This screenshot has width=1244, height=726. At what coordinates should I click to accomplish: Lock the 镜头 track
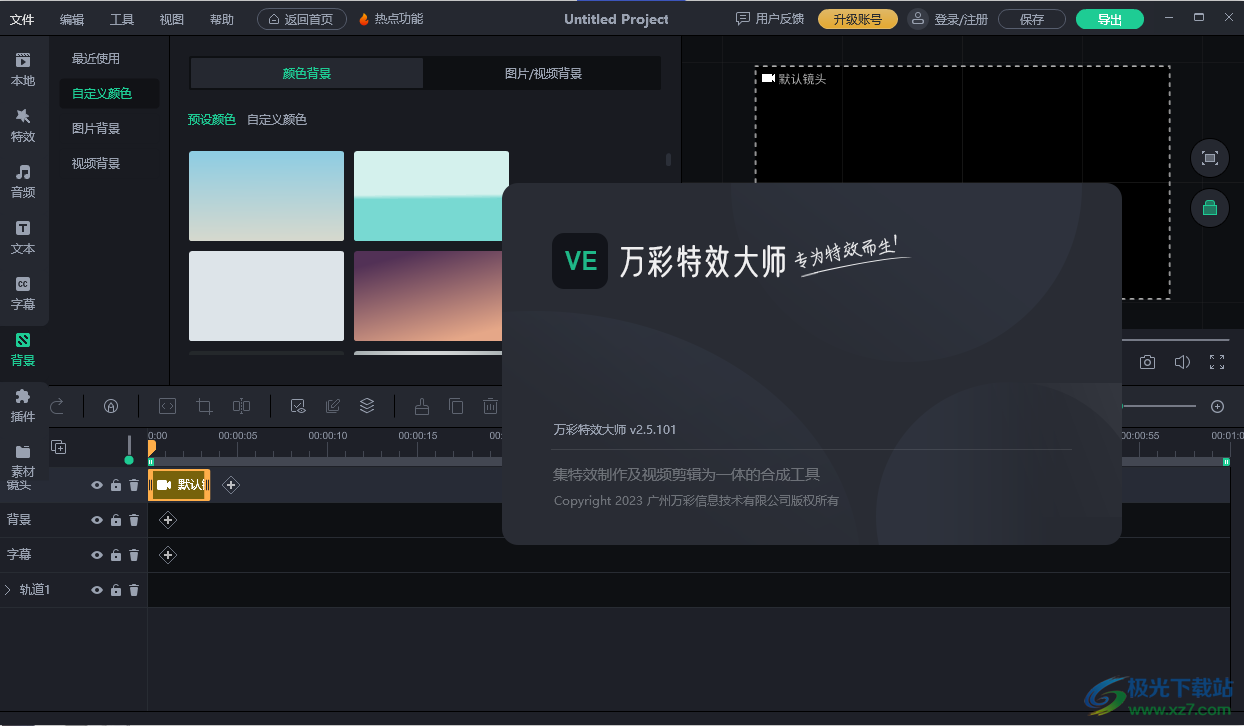coord(116,485)
